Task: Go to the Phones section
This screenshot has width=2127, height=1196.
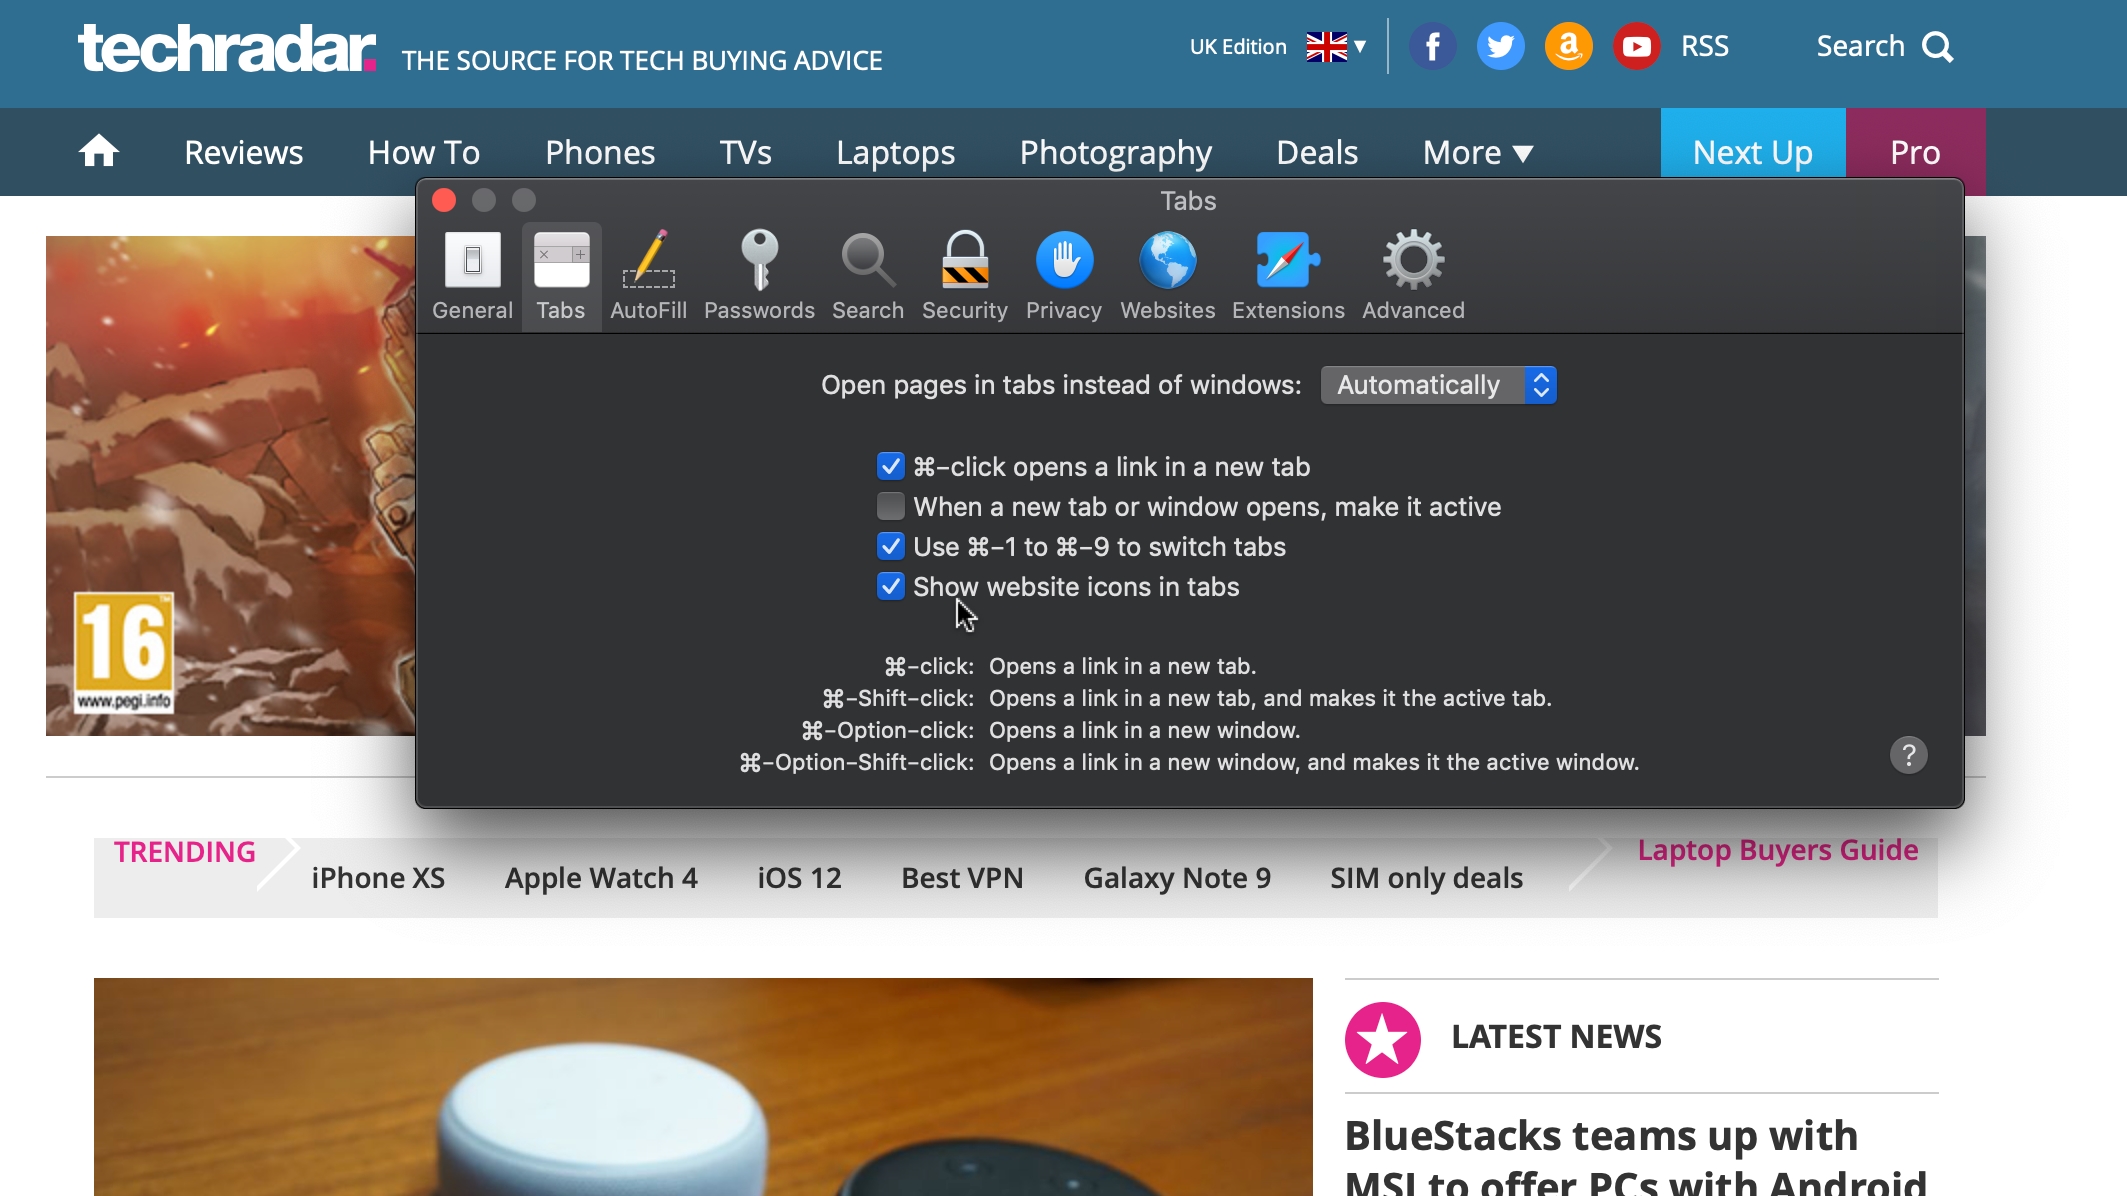Action: 600,152
